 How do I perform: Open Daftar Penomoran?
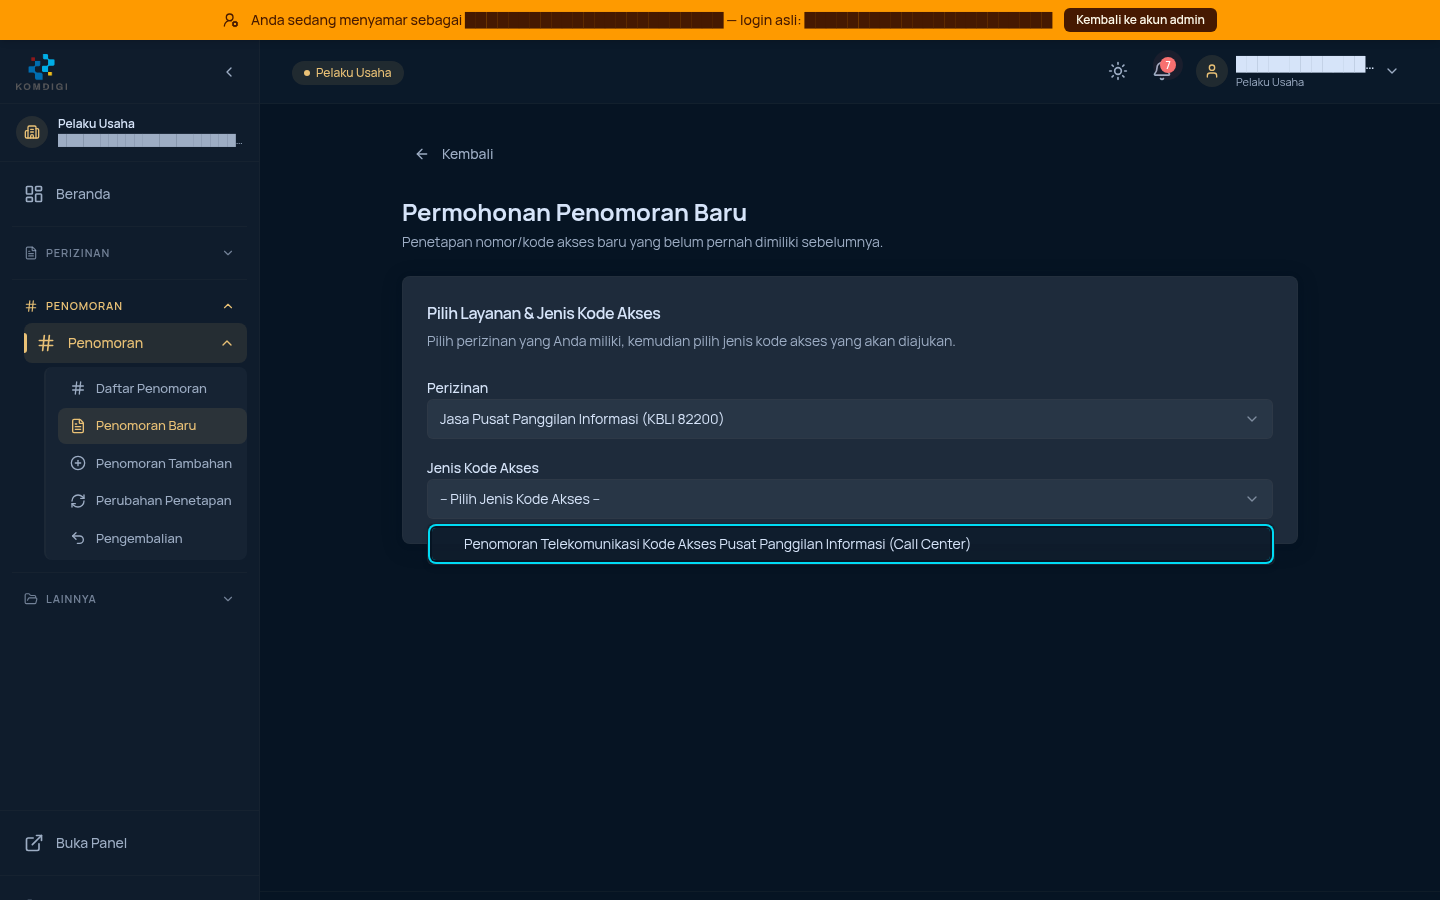point(152,388)
